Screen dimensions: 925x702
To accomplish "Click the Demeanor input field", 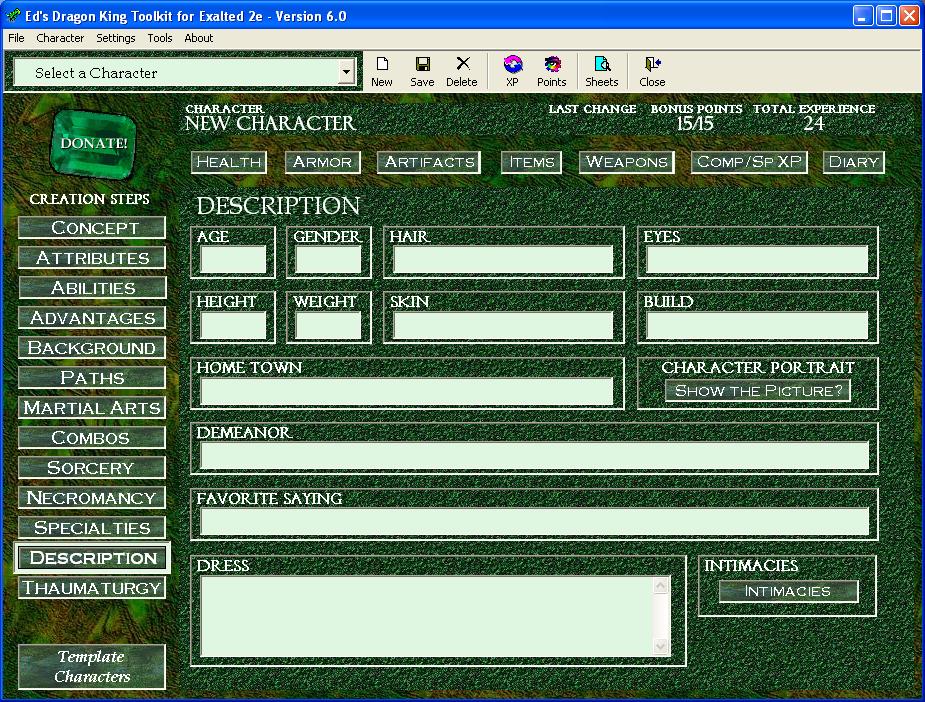I will click(534, 456).
